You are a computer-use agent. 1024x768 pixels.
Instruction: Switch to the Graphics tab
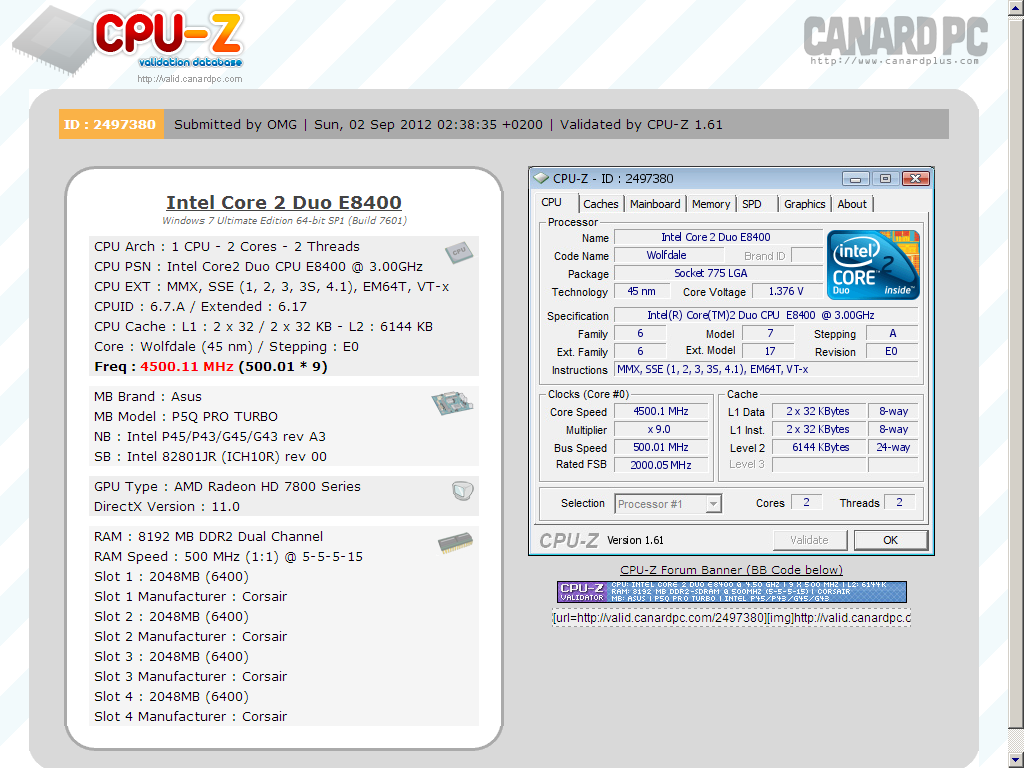(x=805, y=204)
